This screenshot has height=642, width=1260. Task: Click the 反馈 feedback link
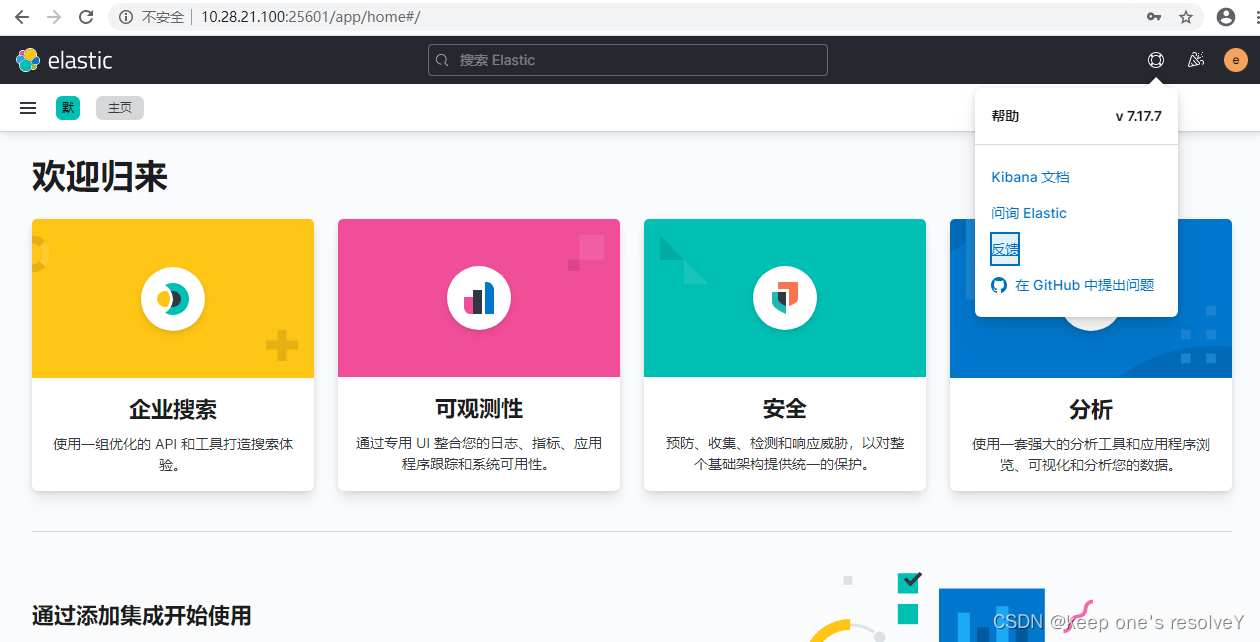[1005, 249]
